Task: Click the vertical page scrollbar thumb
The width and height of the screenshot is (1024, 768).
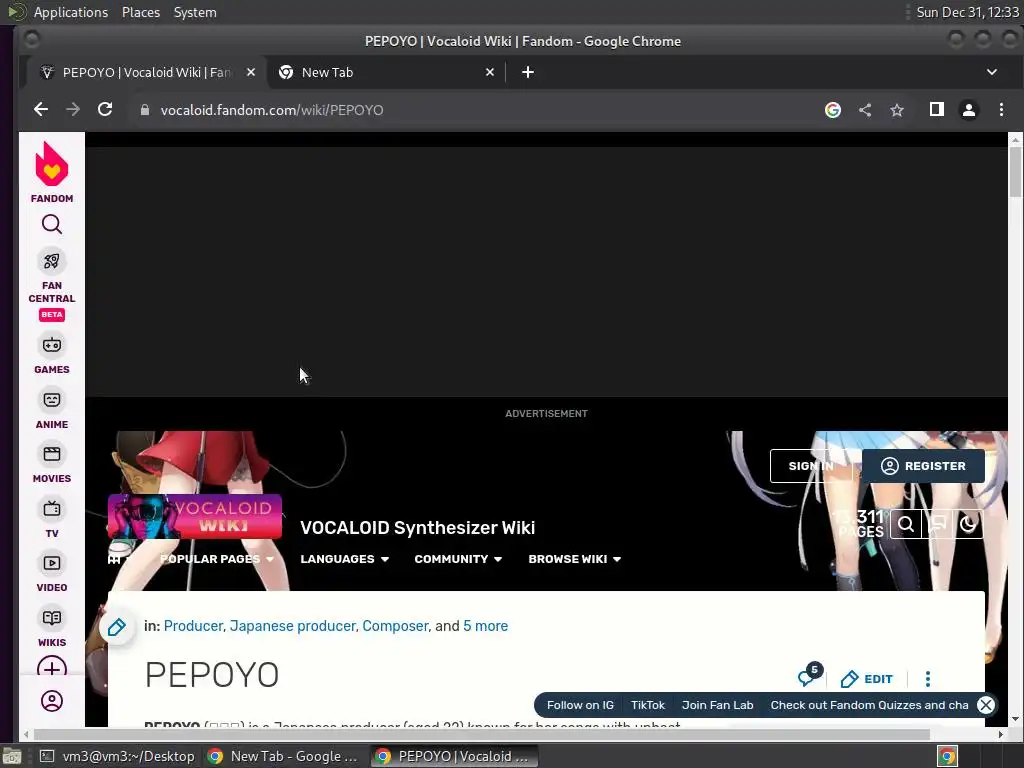Action: 1015,171
